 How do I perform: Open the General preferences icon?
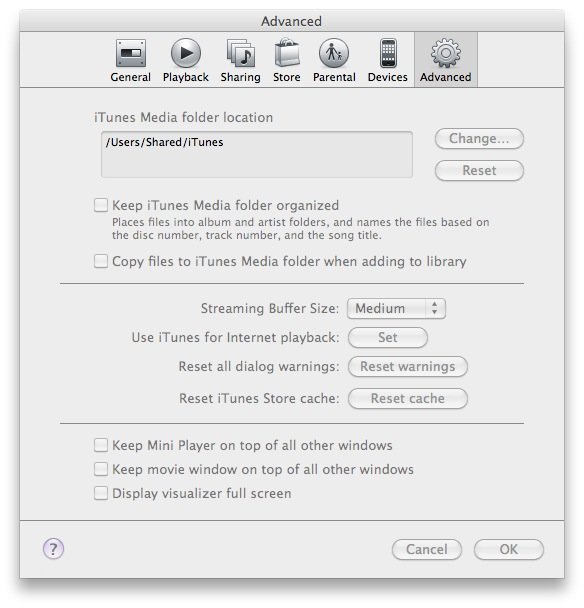point(131,54)
